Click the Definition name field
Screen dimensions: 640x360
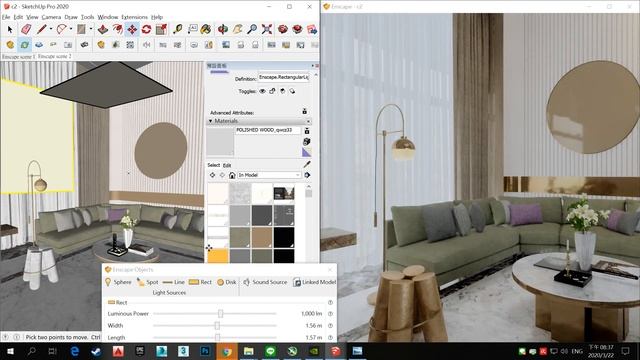pyautogui.click(x=283, y=78)
